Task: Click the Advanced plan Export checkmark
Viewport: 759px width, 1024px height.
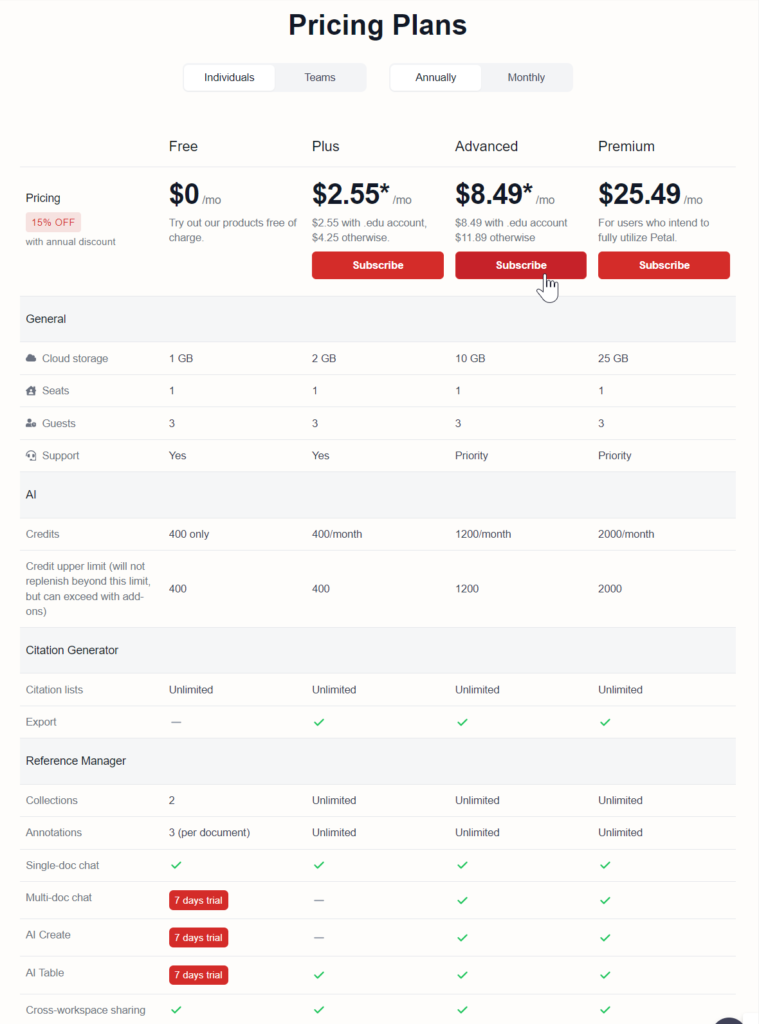Action: pyautogui.click(x=462, y=722)
